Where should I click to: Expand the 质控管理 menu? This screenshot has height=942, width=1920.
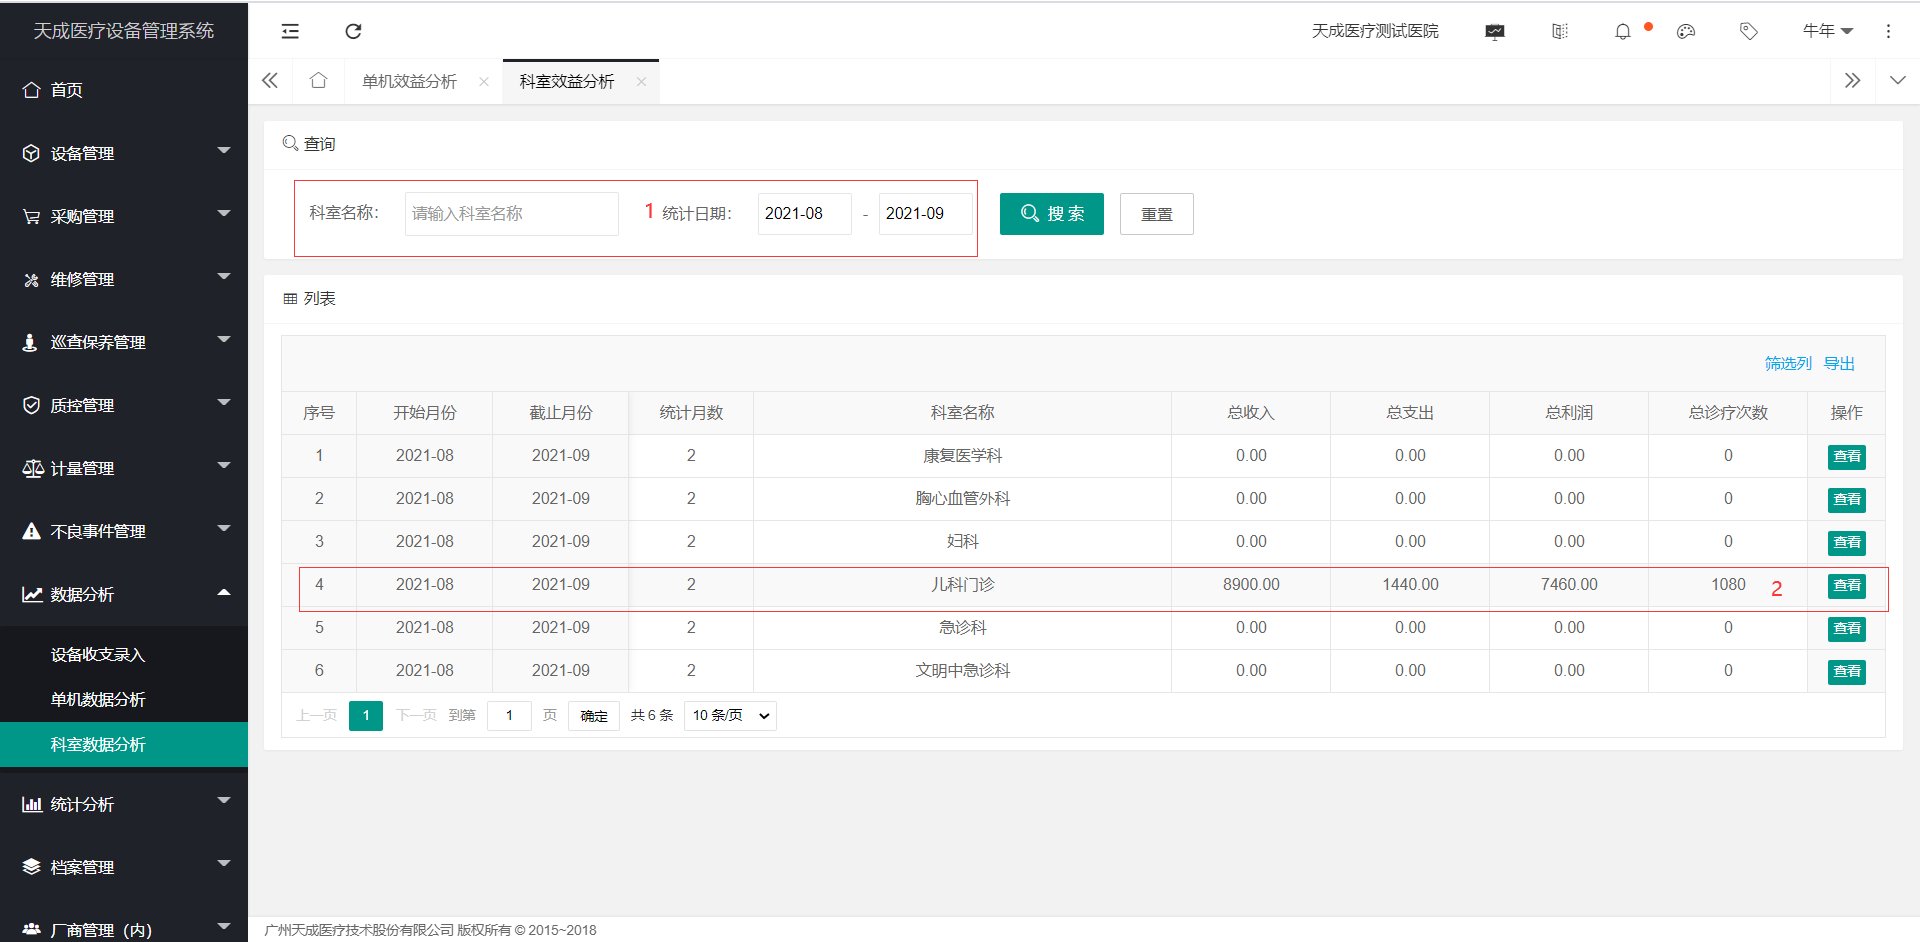click(124, 405)
